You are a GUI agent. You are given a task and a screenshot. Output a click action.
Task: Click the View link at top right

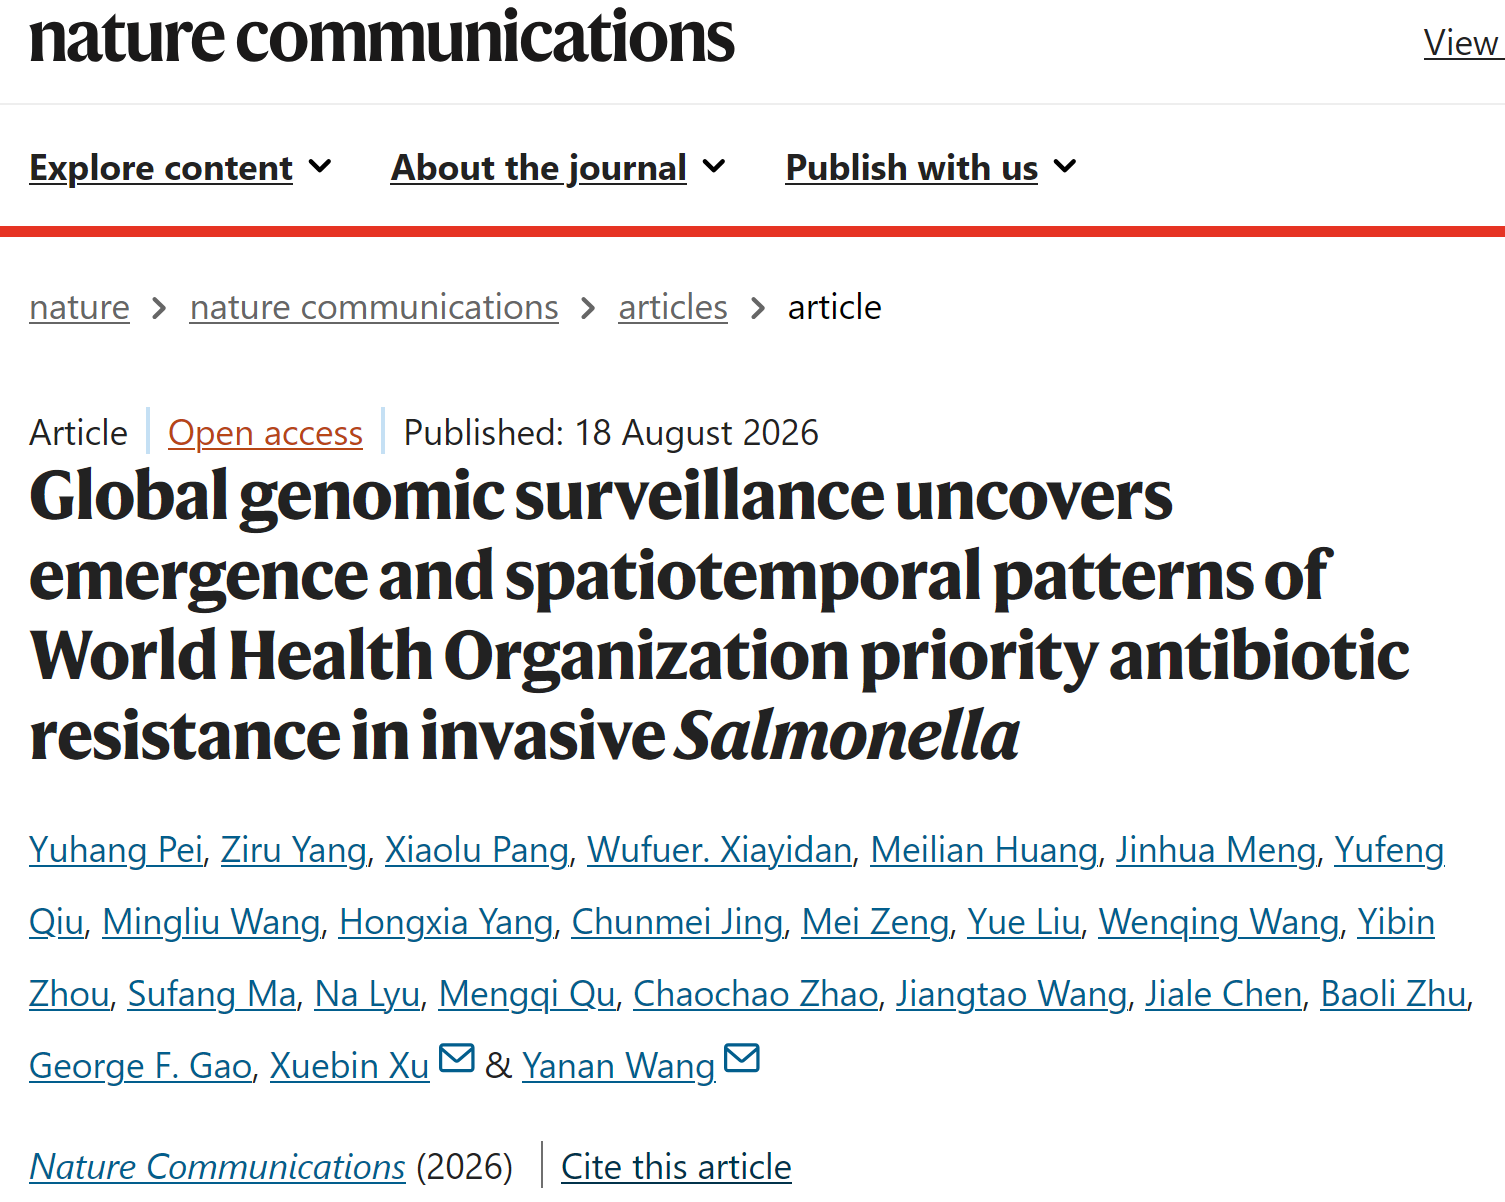[x=1461, y=43]
